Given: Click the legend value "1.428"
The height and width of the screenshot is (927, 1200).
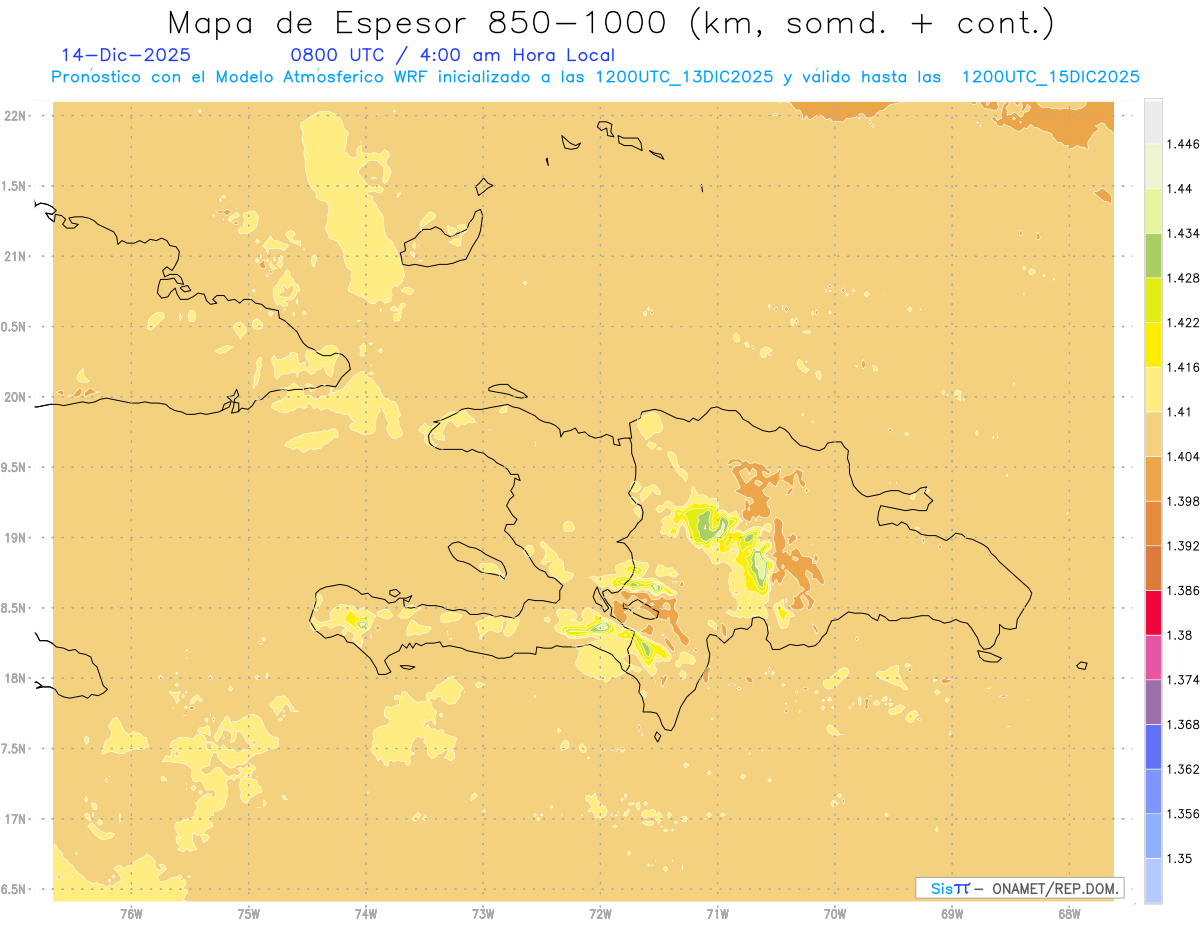Looking at the screenshot, I should (1184, 278).
